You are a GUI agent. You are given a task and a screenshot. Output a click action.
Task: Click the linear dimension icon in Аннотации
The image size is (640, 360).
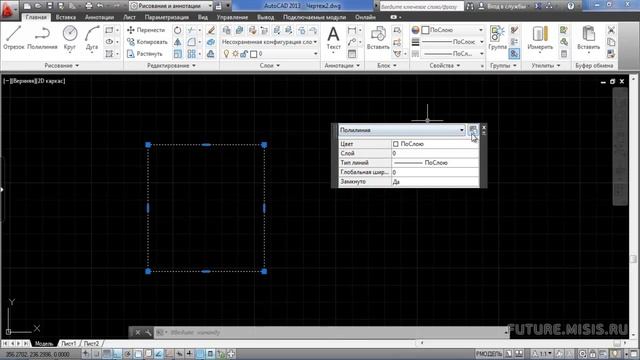tap(352, 30)
